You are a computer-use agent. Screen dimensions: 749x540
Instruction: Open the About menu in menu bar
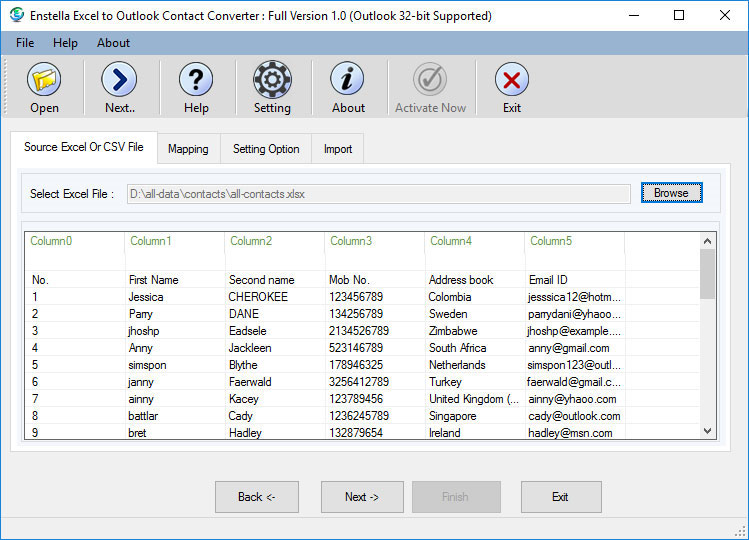pos(113,43)
